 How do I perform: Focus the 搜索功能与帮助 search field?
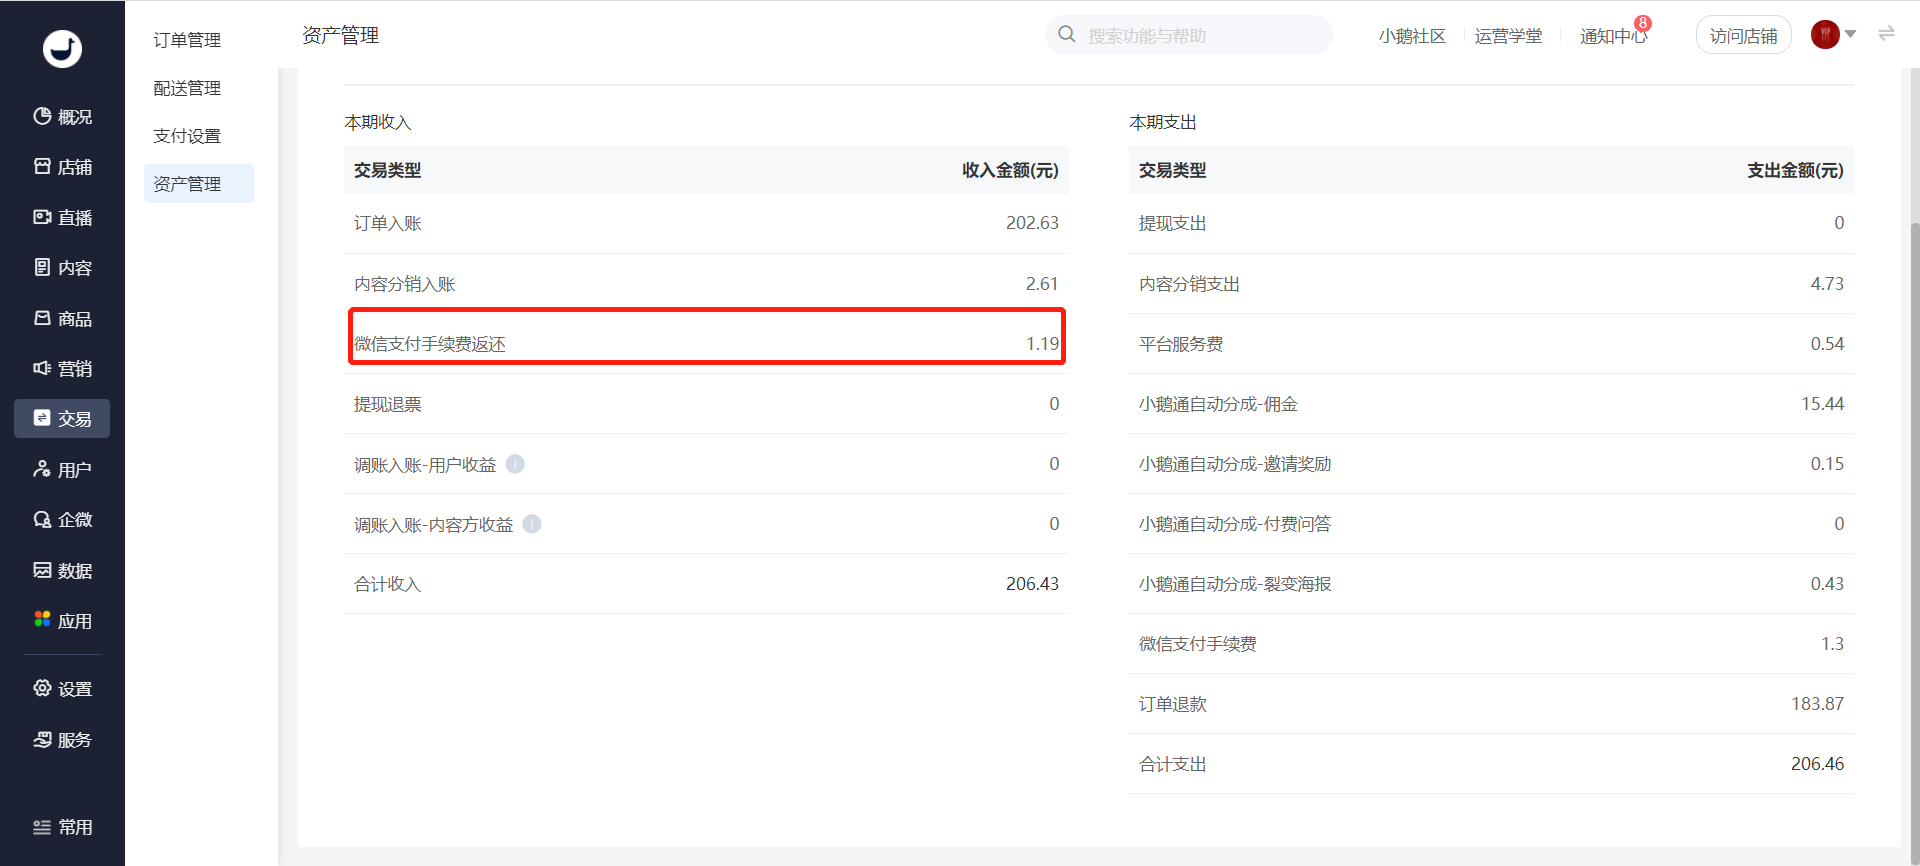pyautogui.click(x=1189, y=35)
